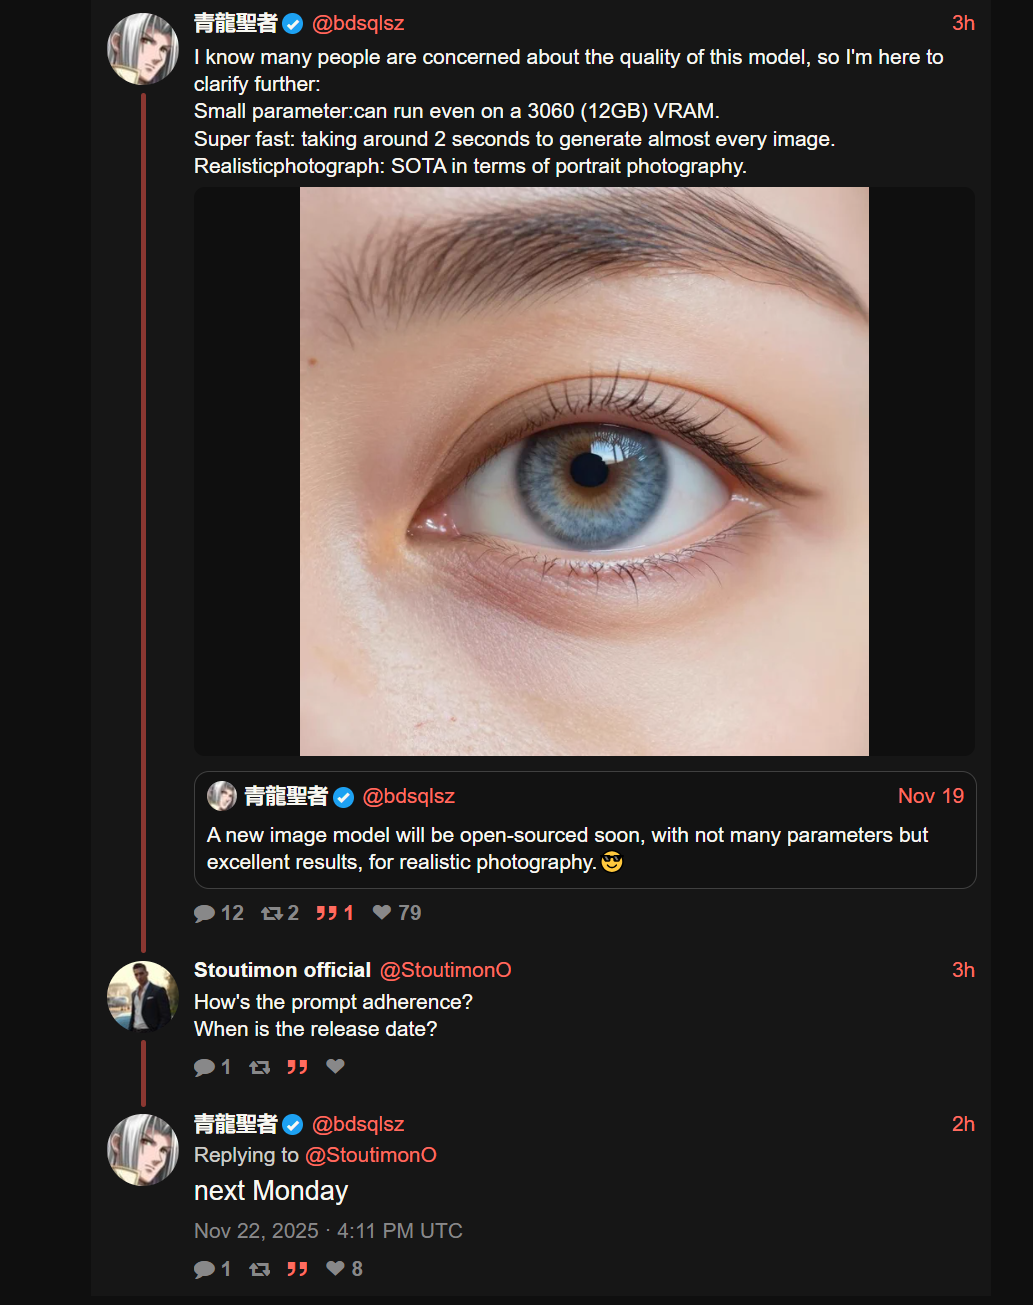Screen dimensions: 1033x1305
Task: Open the close-up eye image
Action: coord(584,471)
